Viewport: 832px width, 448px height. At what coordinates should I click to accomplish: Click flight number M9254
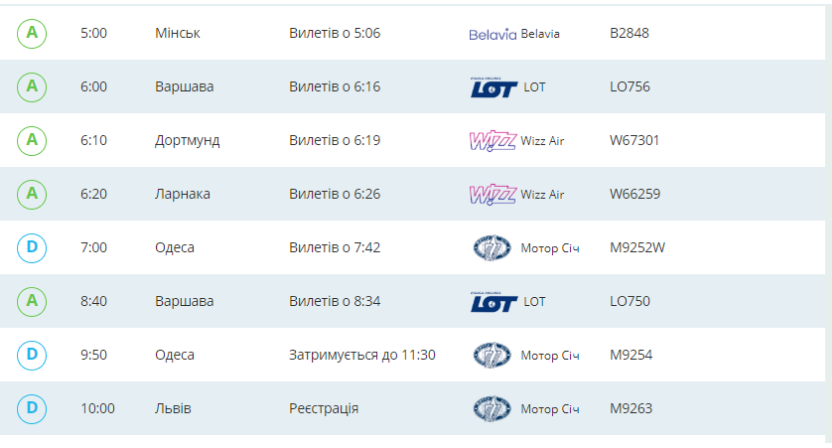coord(629,355)
